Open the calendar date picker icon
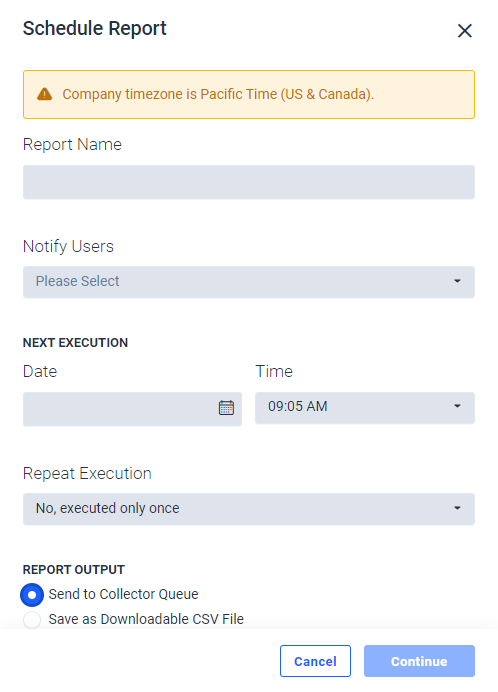Image resolution: width=498 pixels, height=692 pixels. pyautogui.click(x=226, y=407)
